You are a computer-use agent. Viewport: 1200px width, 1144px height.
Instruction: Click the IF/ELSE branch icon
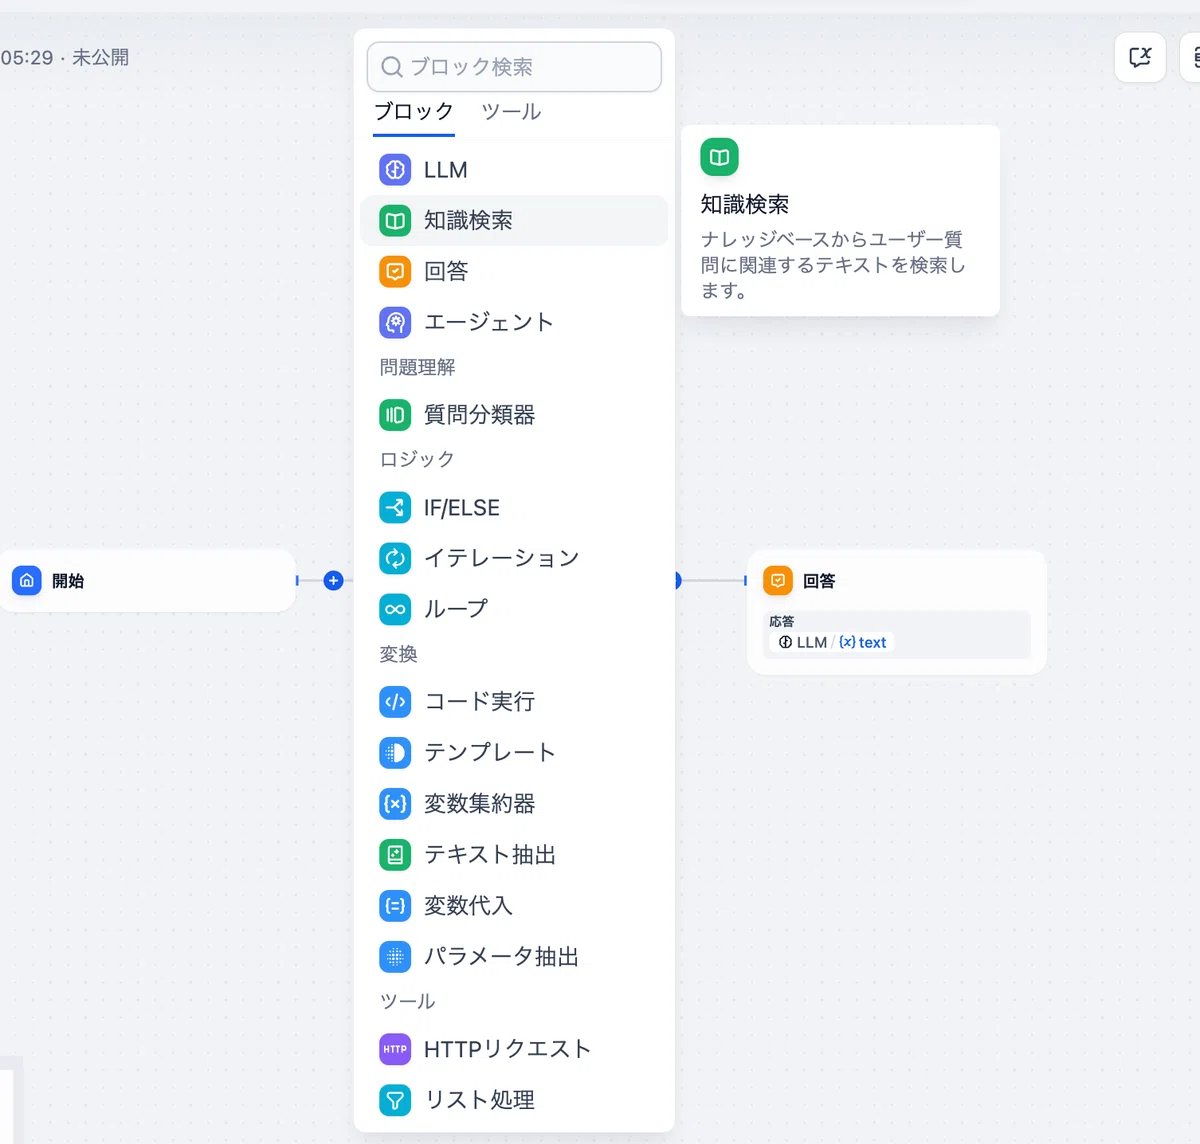click(x=395, y=508)
